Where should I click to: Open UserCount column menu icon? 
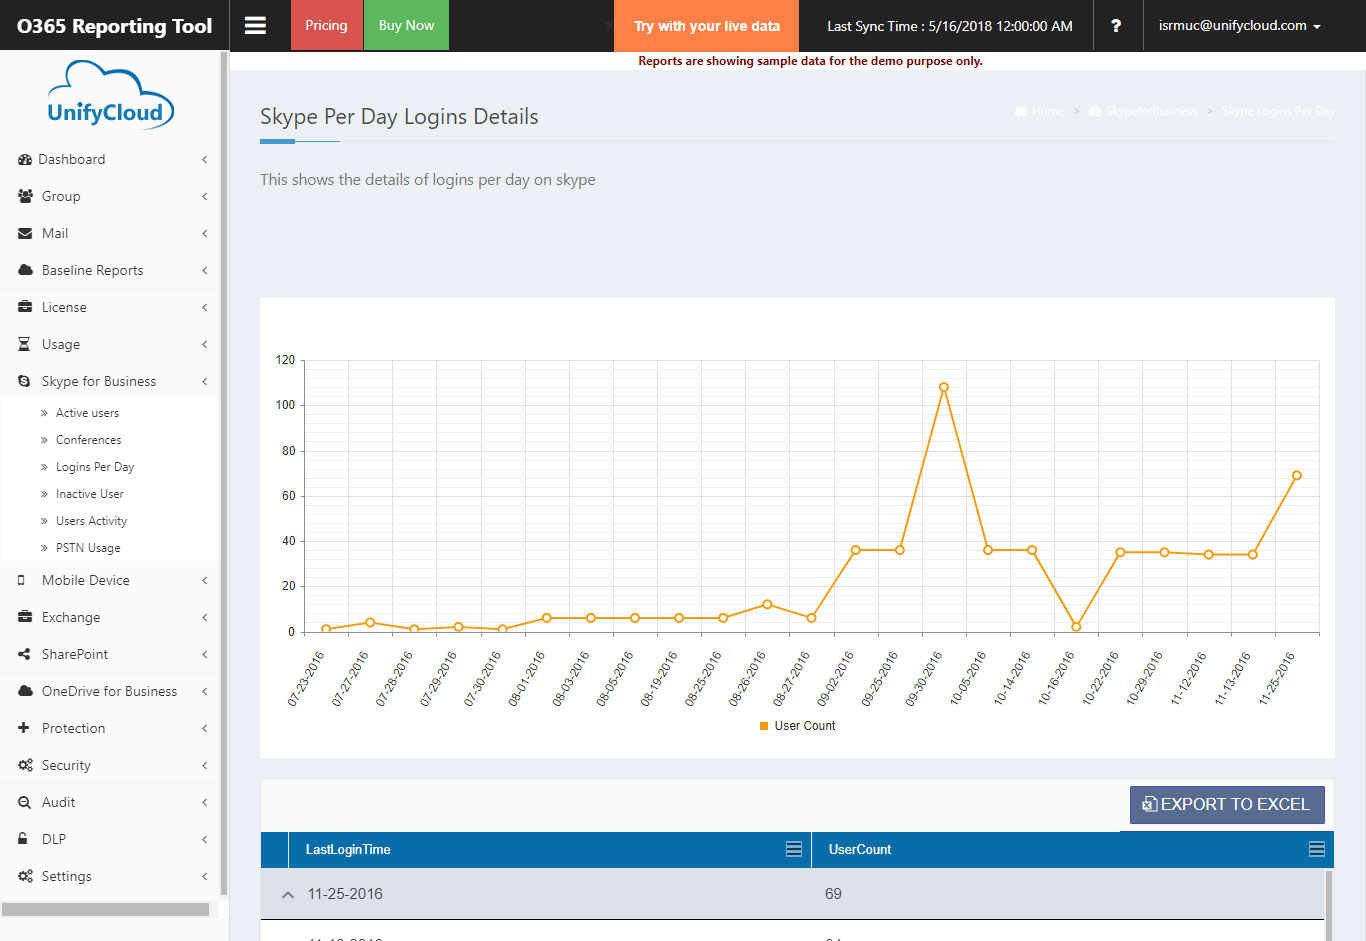tap(1317, 849)
